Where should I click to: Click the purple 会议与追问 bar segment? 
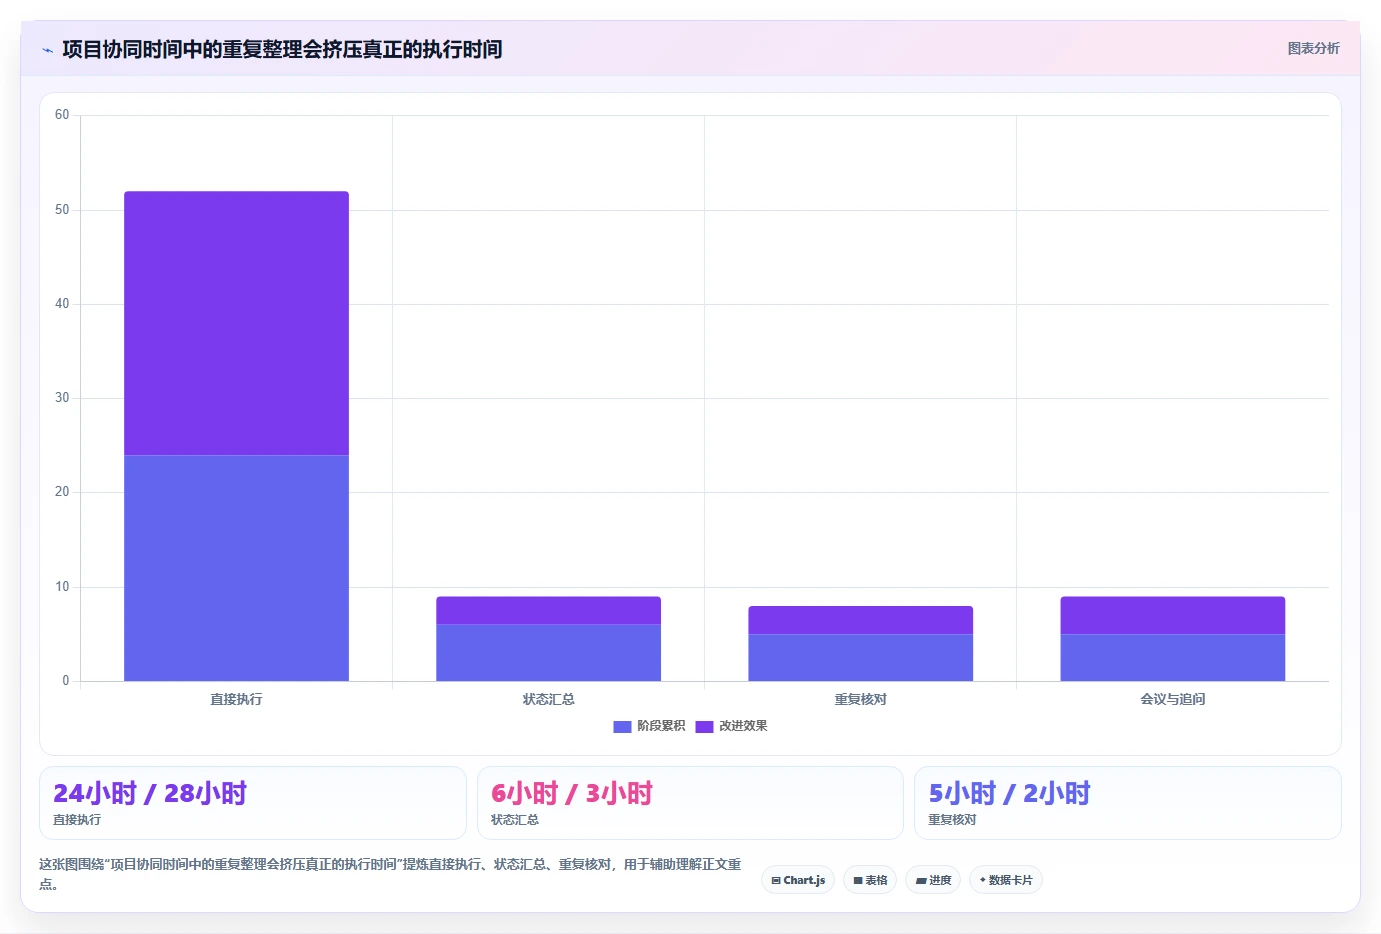pos(1172,615)
